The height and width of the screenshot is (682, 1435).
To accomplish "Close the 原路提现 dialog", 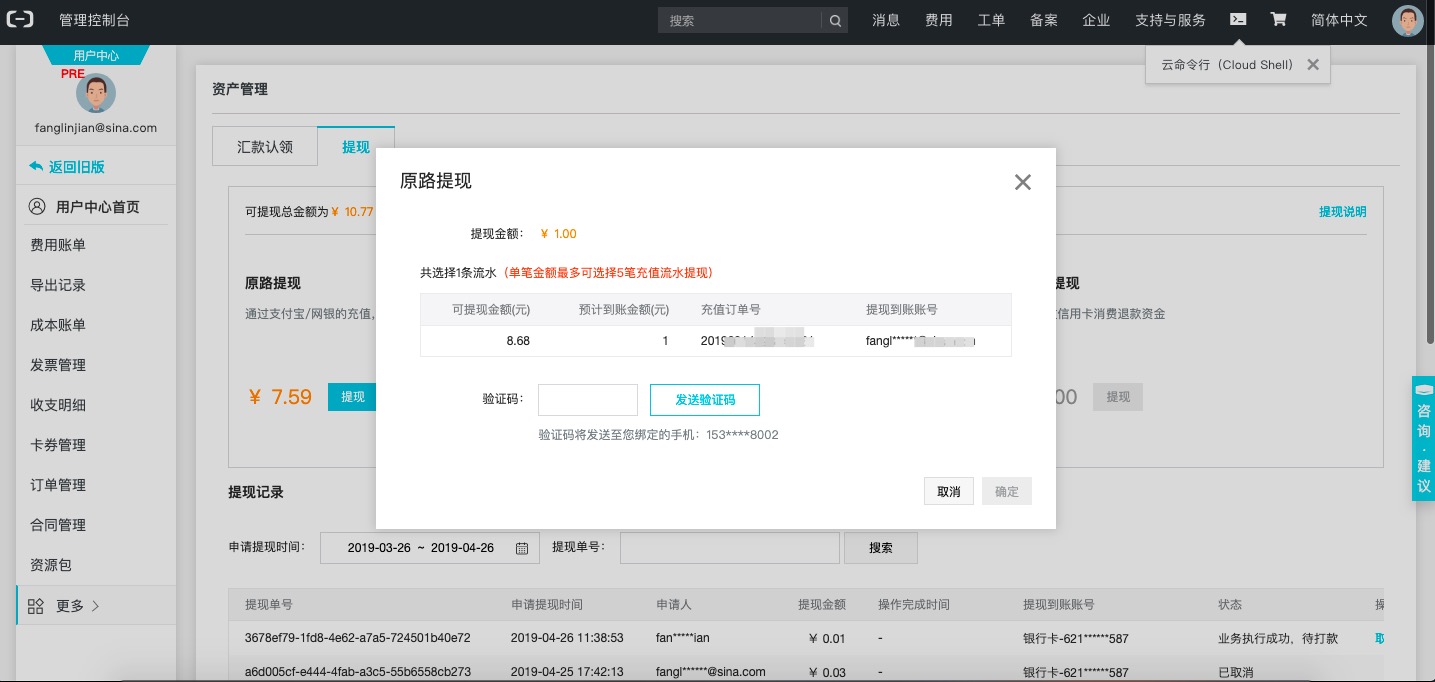I will [x=1022, y=182].
